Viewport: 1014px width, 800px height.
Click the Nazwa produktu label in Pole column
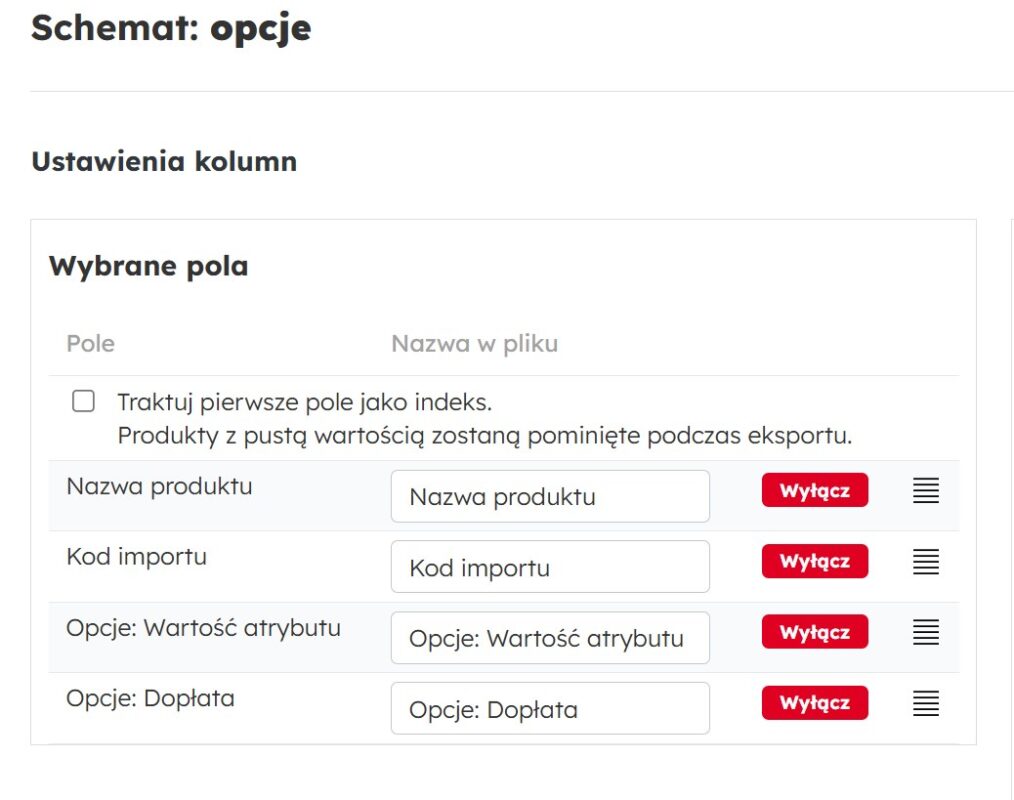(x=159, y=487)
